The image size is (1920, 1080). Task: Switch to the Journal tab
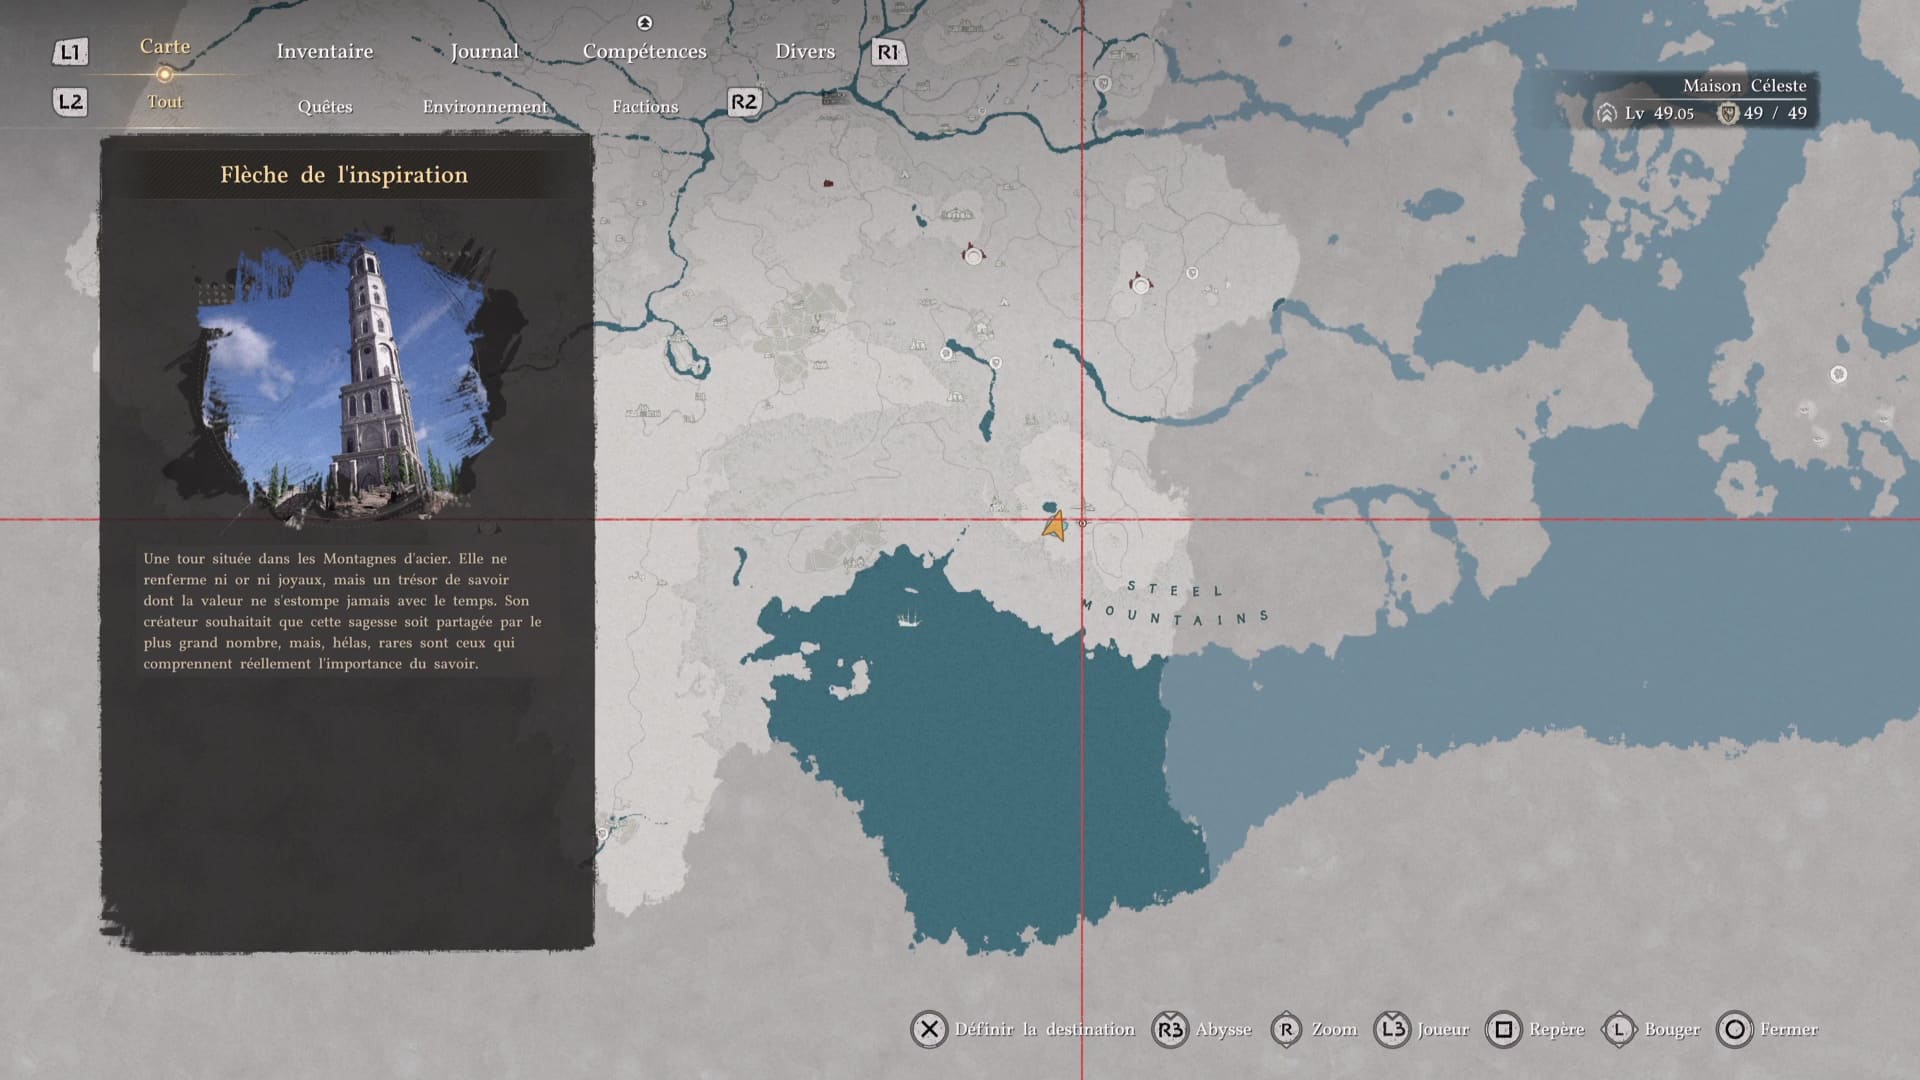484,51
